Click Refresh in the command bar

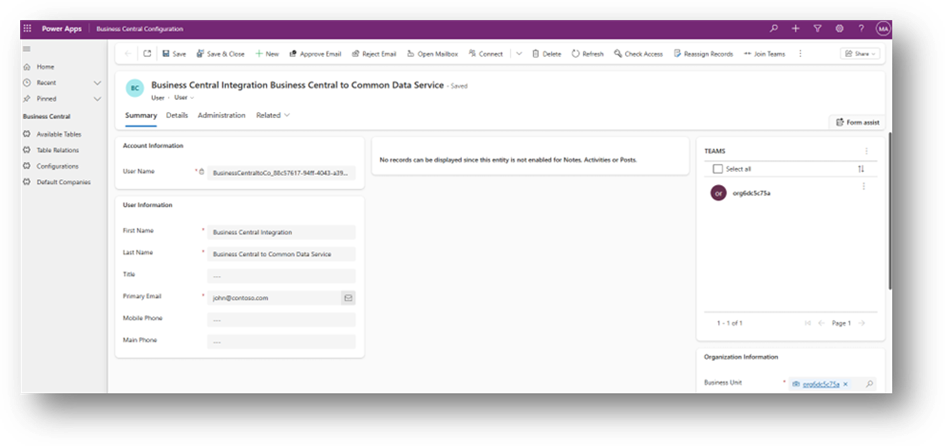click(588, 54)
